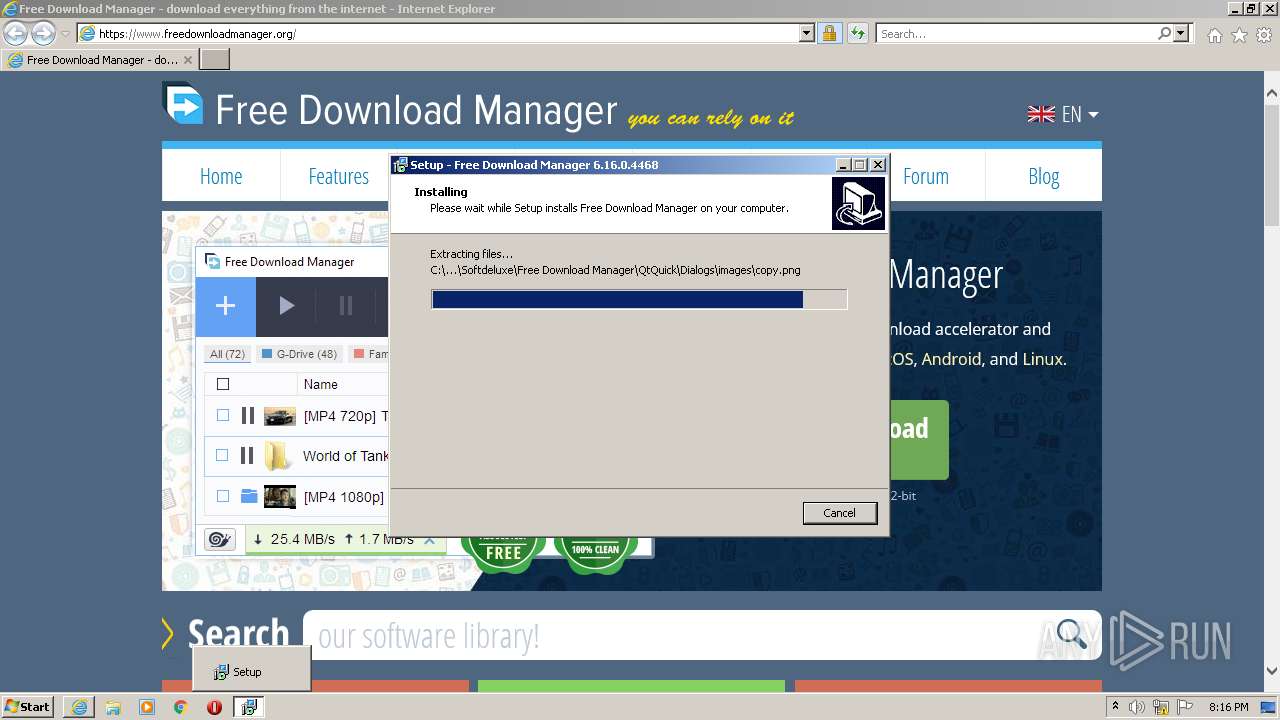
Task: Check the MP4 720p row checkbox
Action: (x=223, y=415)
